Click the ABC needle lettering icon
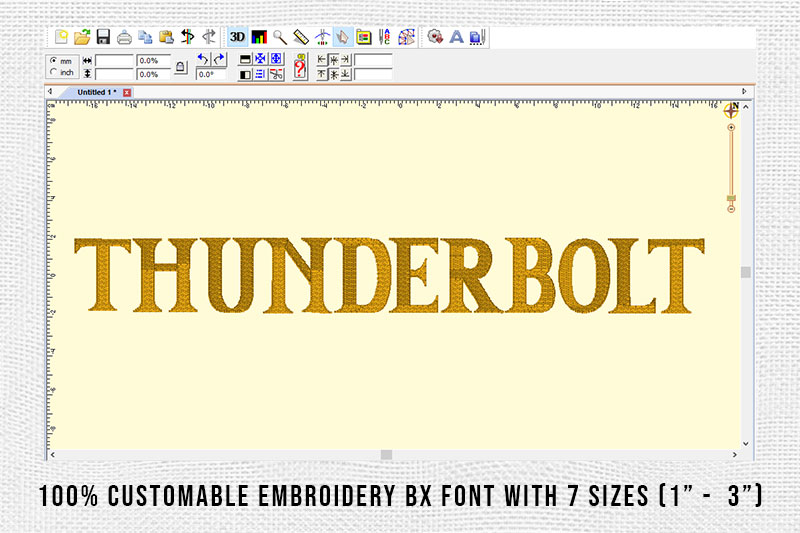 click(x=385, y=37)
